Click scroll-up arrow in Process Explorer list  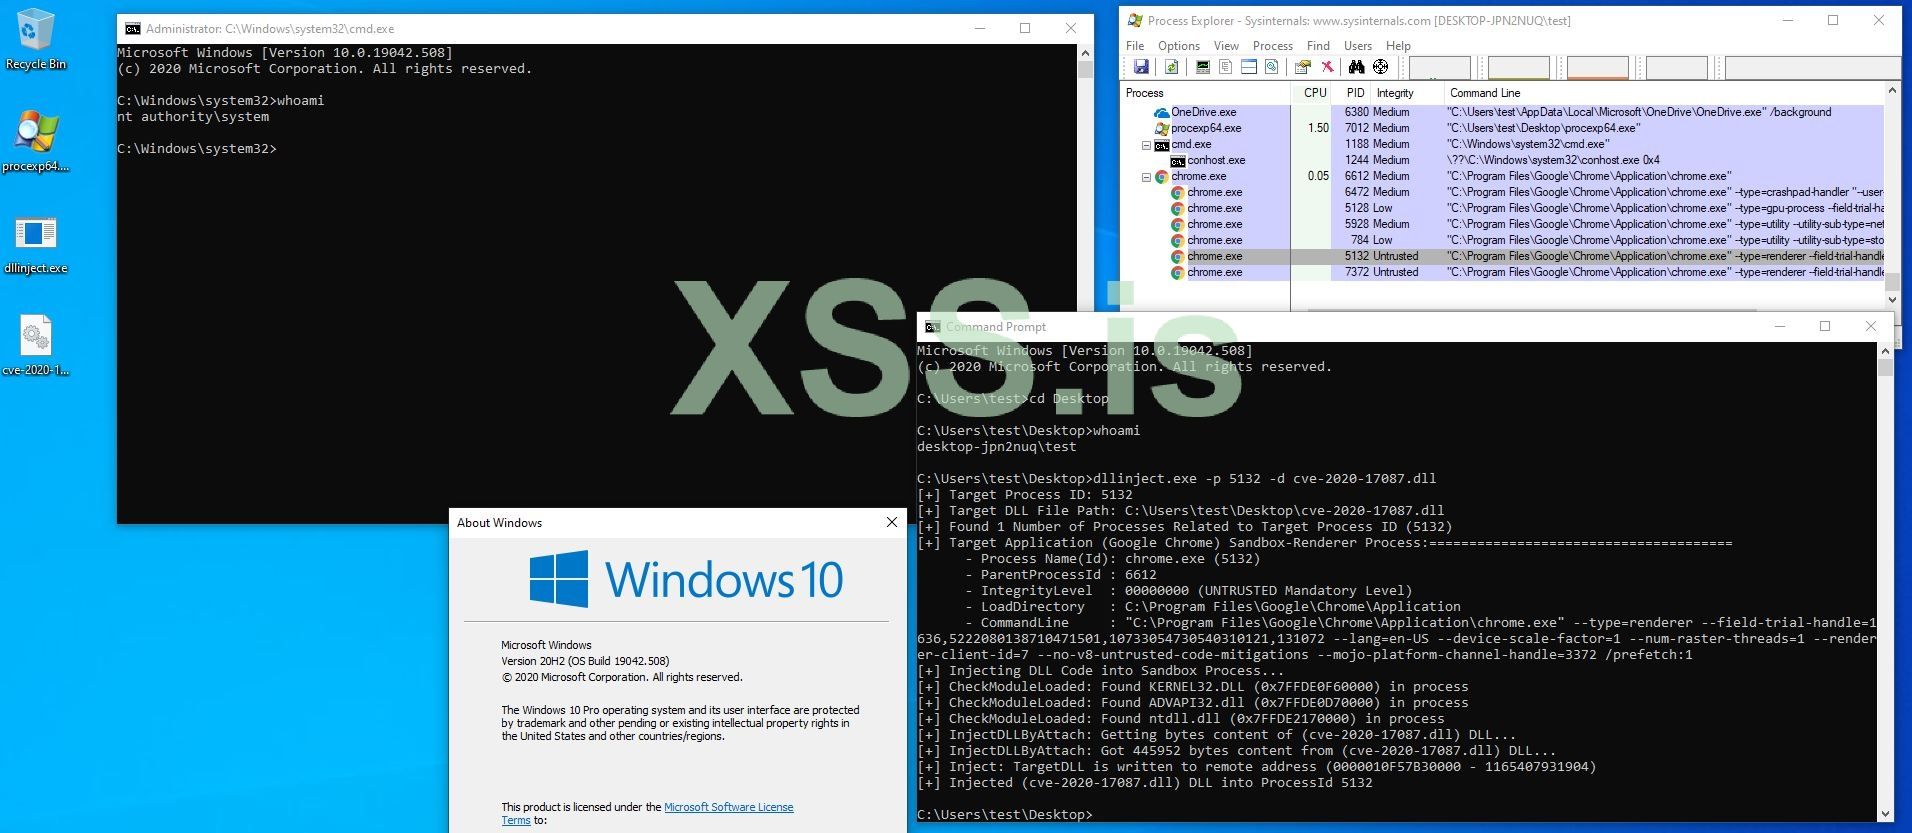1891,92
